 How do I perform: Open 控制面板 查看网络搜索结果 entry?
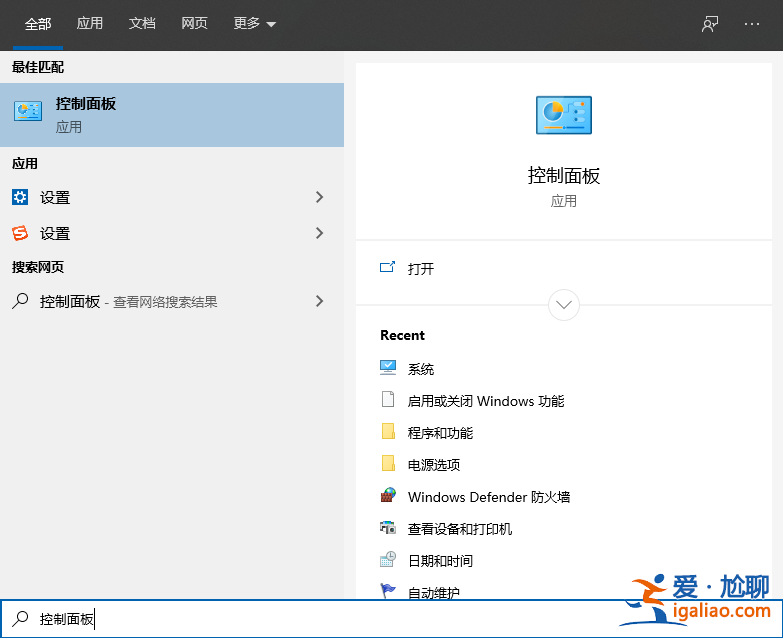(172, 301)
